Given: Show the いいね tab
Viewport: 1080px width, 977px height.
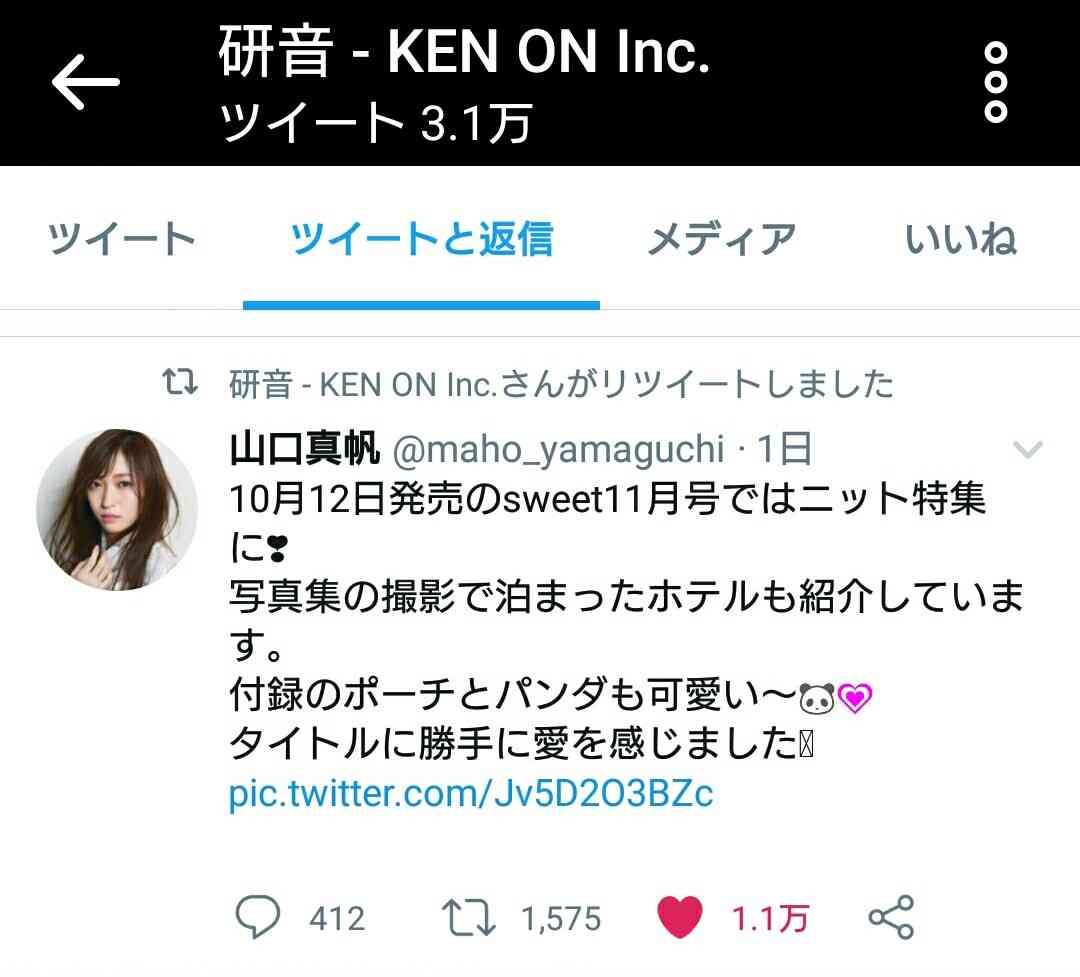Looking at the screenshot, I should click(961, 239).
